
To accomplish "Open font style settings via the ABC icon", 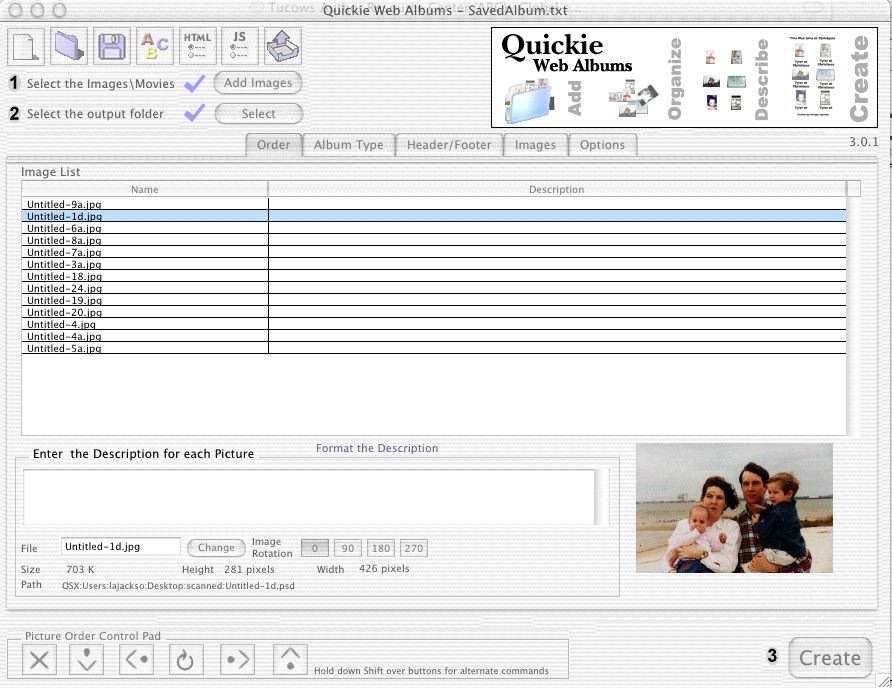I will point(153,45).
